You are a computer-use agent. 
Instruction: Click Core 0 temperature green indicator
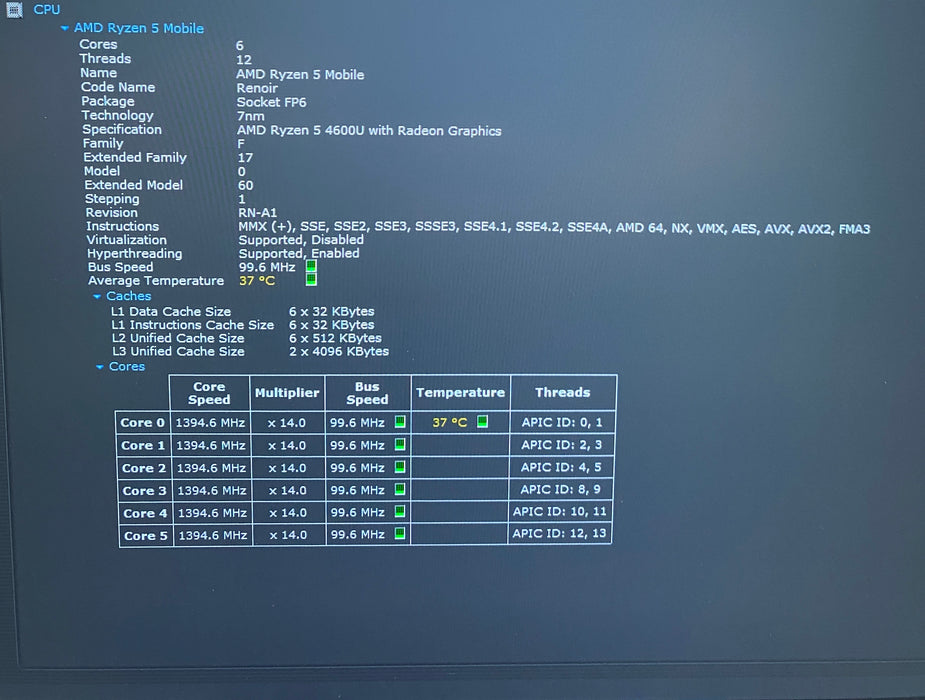(x=482, y=421)
